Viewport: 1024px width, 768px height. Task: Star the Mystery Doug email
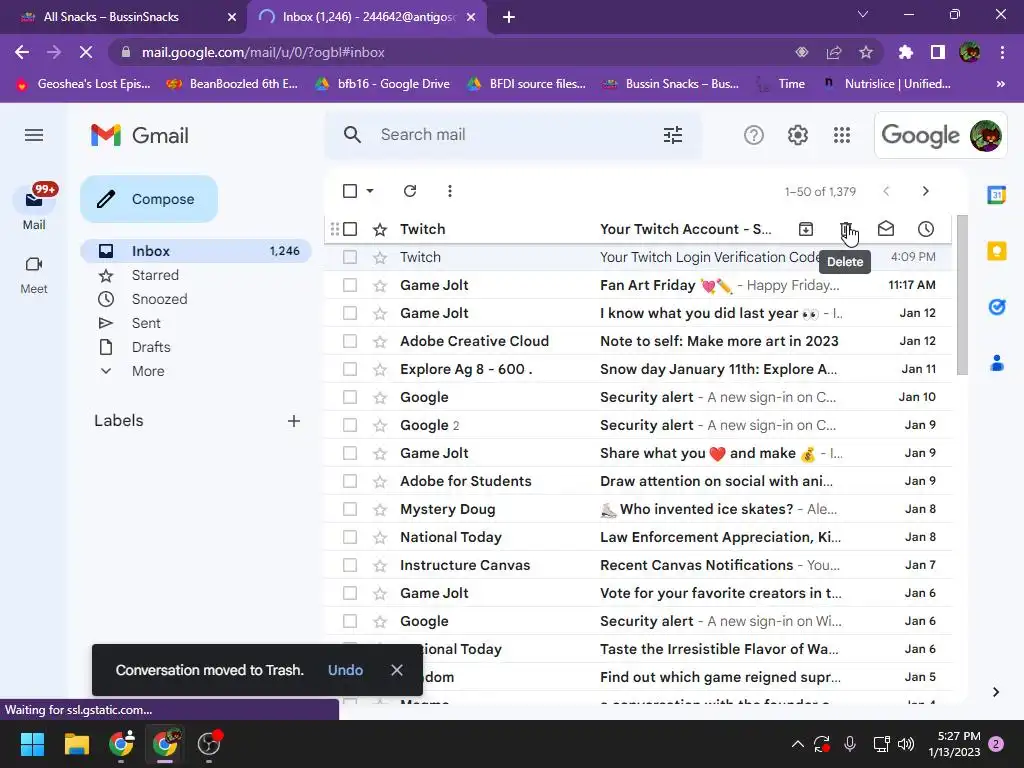pyautogui.click(x=380, y=509)
